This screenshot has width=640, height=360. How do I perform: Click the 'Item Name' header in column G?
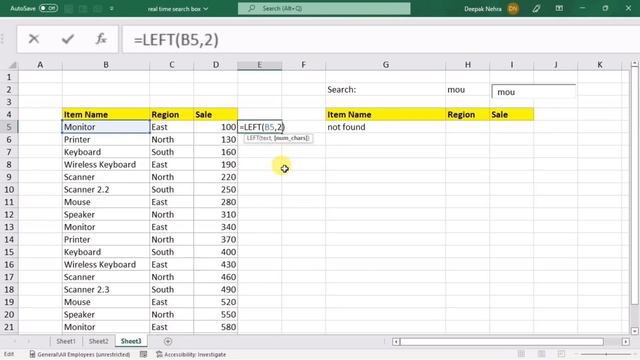point(385,115)
